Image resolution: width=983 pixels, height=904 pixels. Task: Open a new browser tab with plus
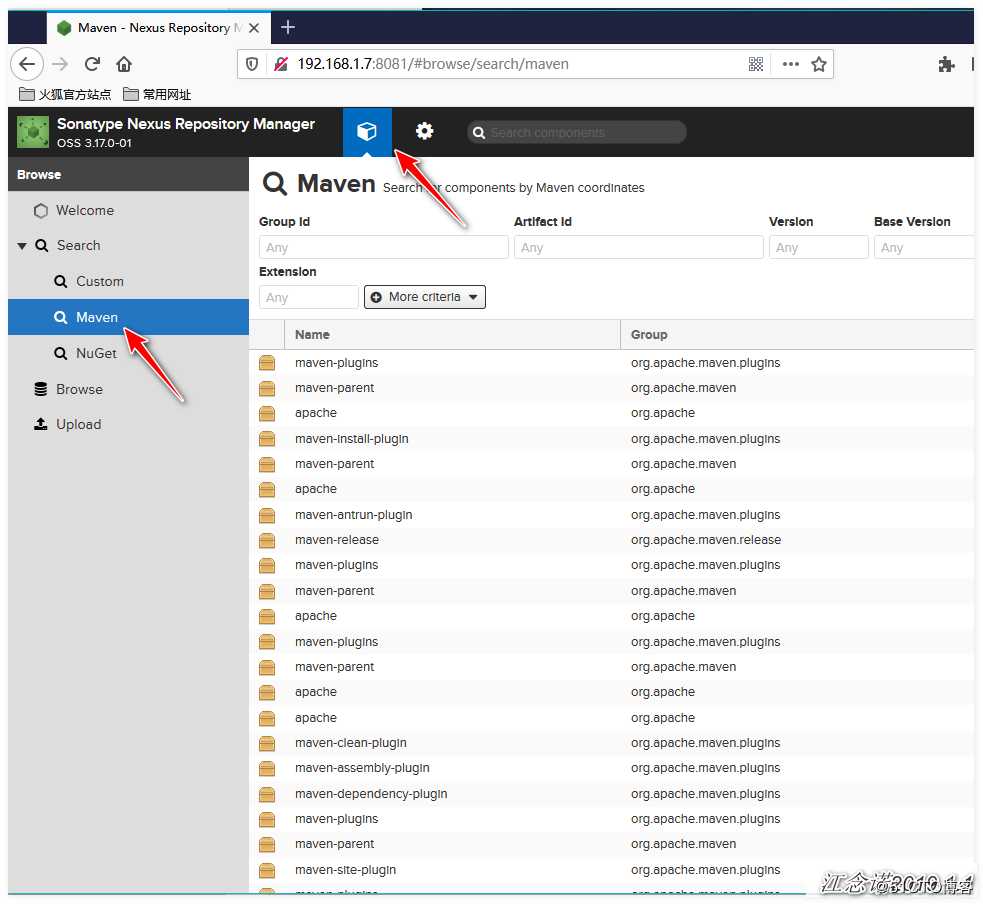(x=288, y=28)
